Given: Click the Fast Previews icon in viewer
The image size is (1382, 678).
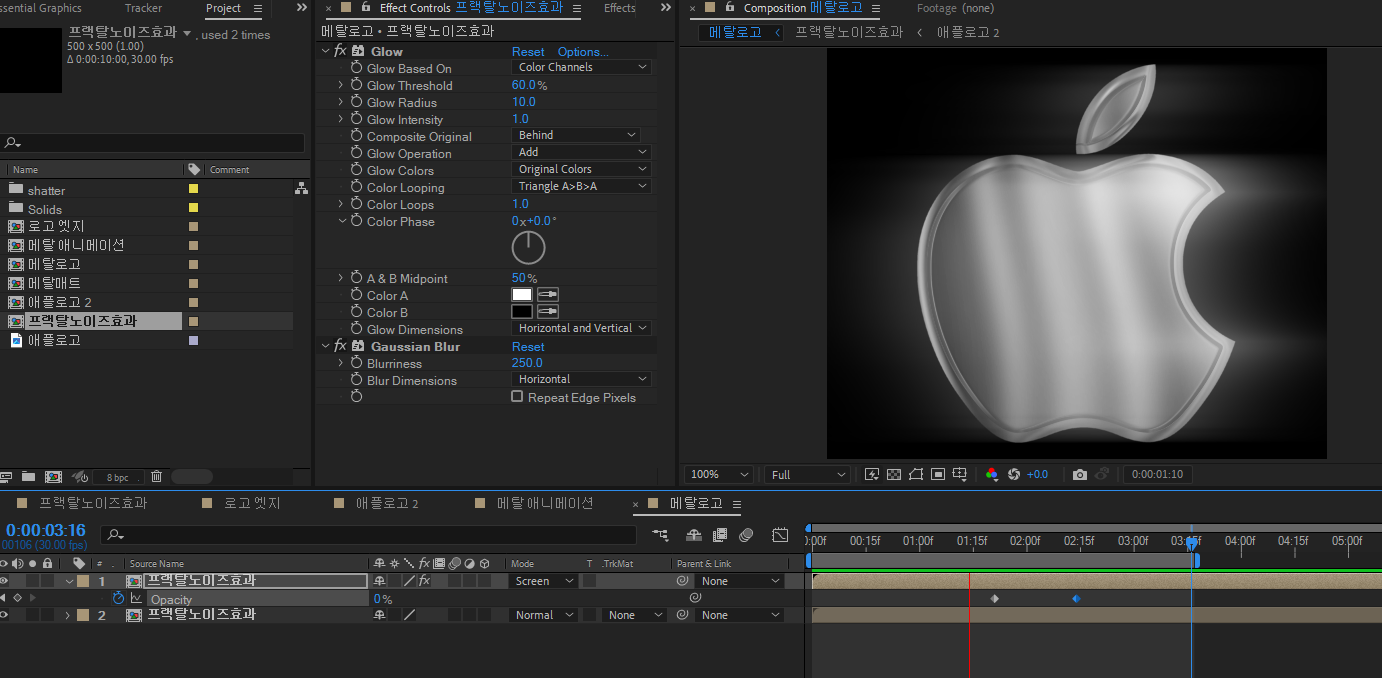Looking at the screenshot, I should click(871, 474).
